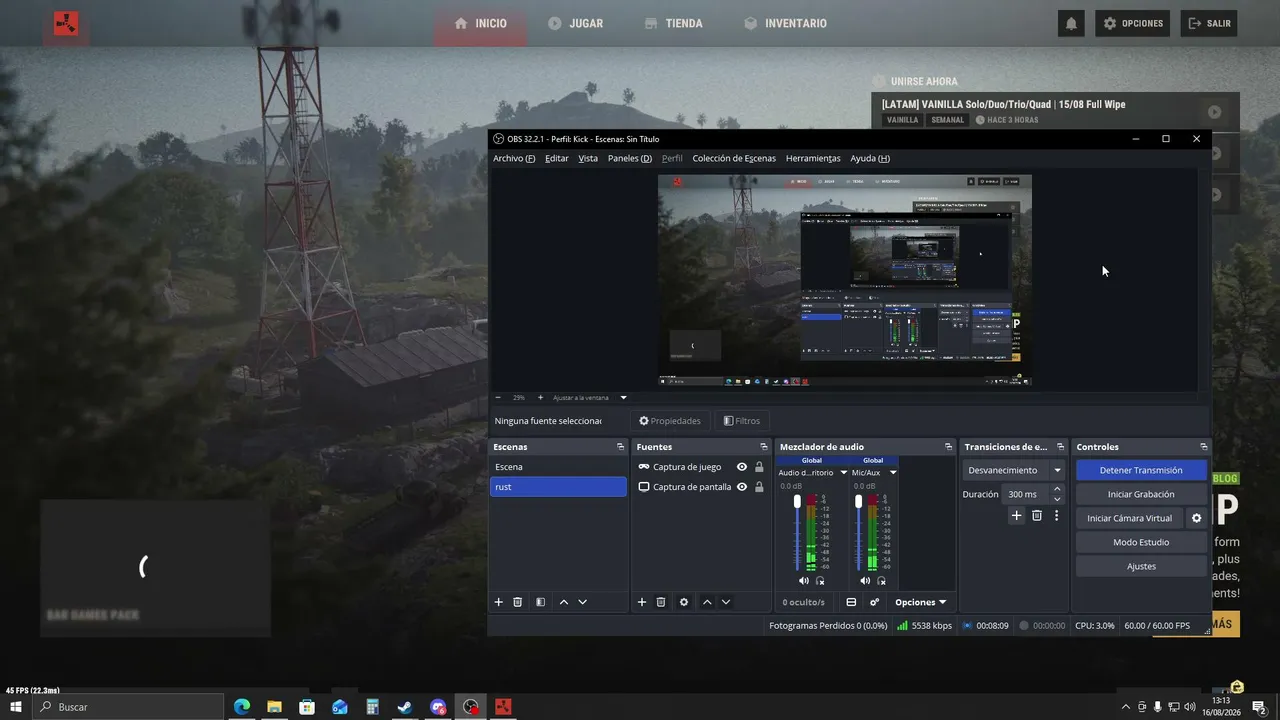Add a new scene in Escenas panel

tap(499, 602)
